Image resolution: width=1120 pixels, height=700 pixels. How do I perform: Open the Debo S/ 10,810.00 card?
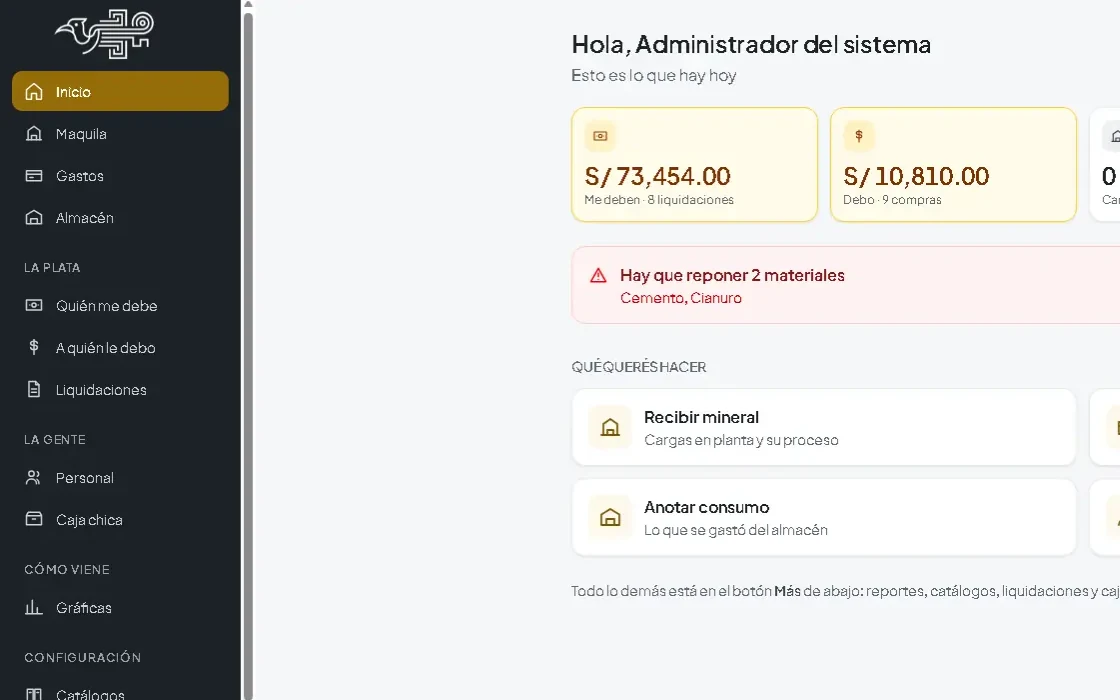pos(953,164)
